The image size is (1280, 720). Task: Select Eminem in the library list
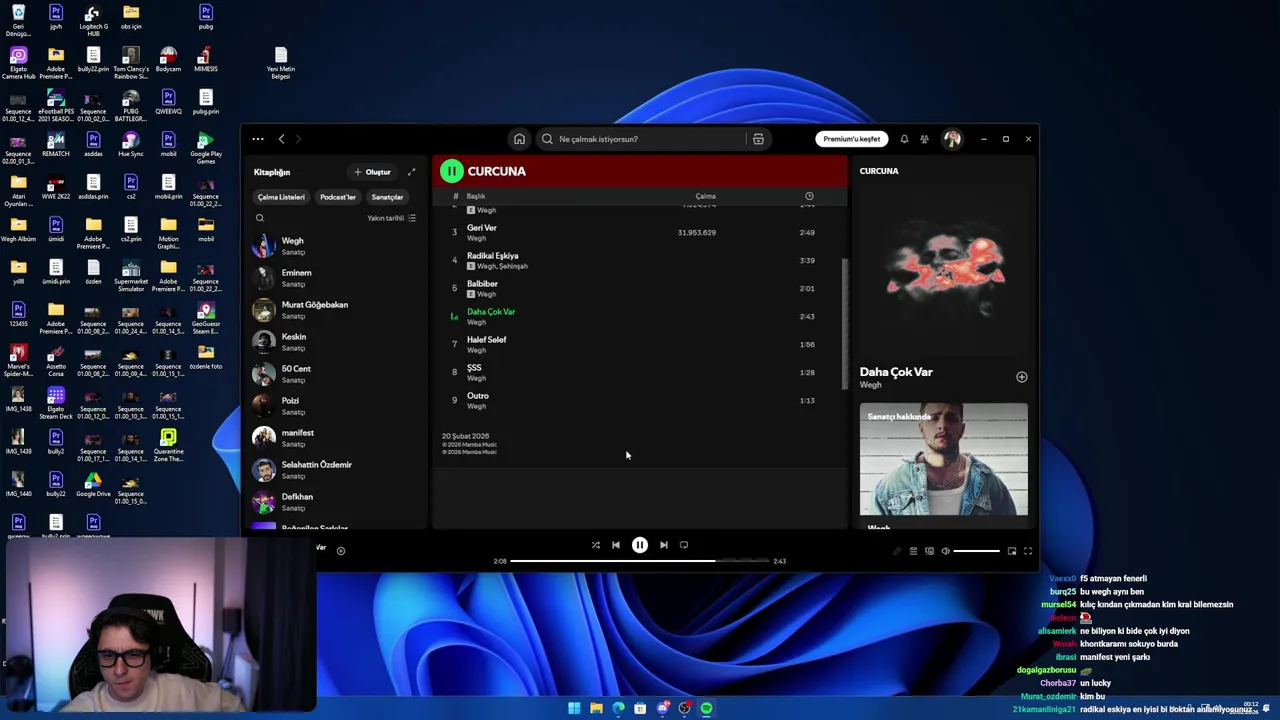click(338, 278)
